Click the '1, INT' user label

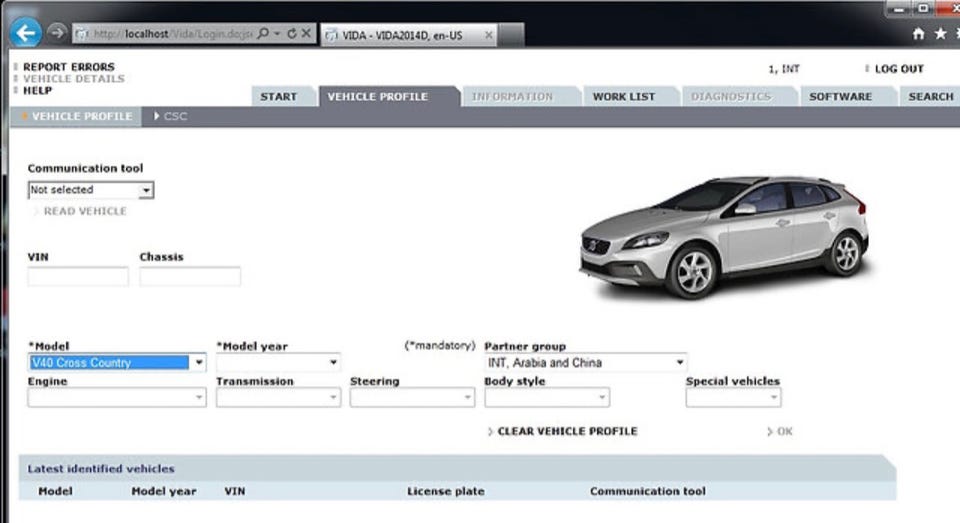[x=784, y=69]
